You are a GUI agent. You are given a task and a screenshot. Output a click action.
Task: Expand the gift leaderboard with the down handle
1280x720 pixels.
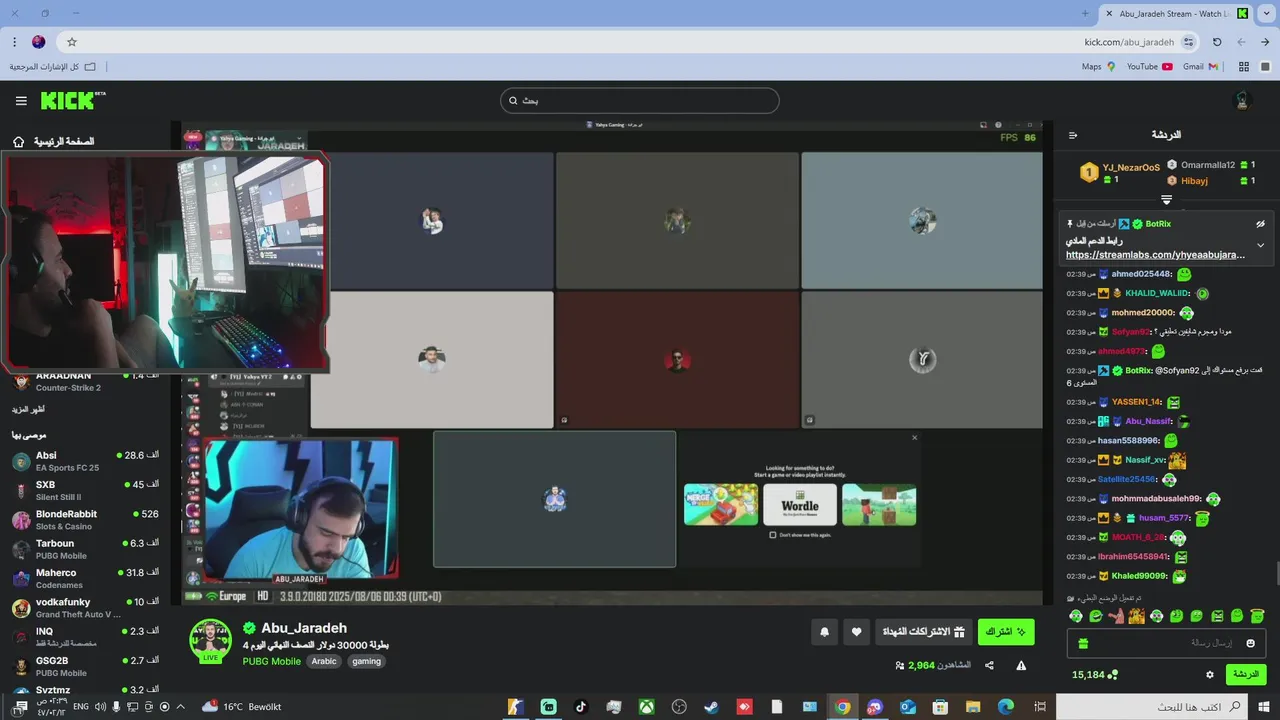pos(1166,200)
